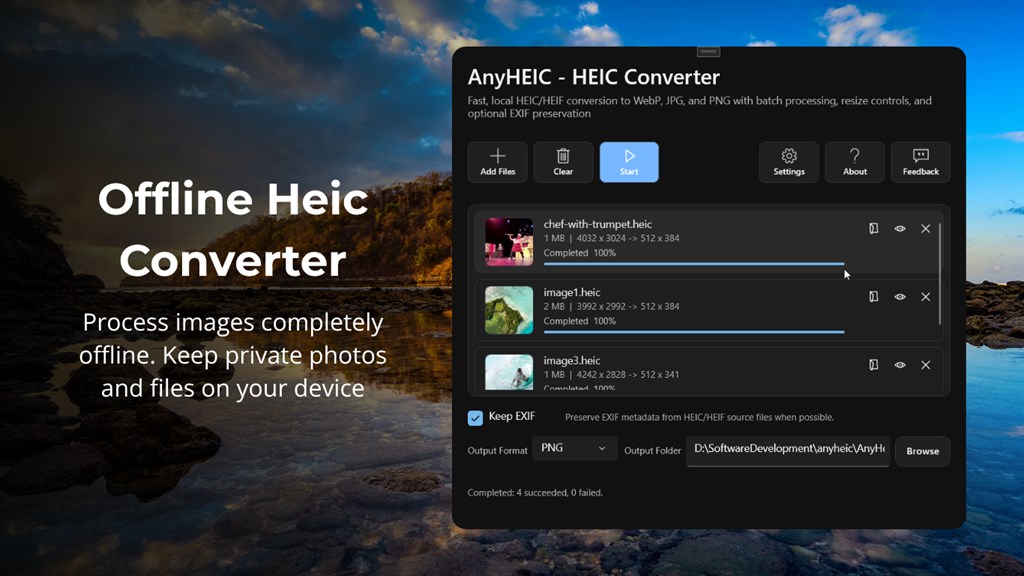Click the 'Completed: 4 succeeded, 0 failed.' status
The height and width of the screenshot is (576, 1024).
(535, 493)
